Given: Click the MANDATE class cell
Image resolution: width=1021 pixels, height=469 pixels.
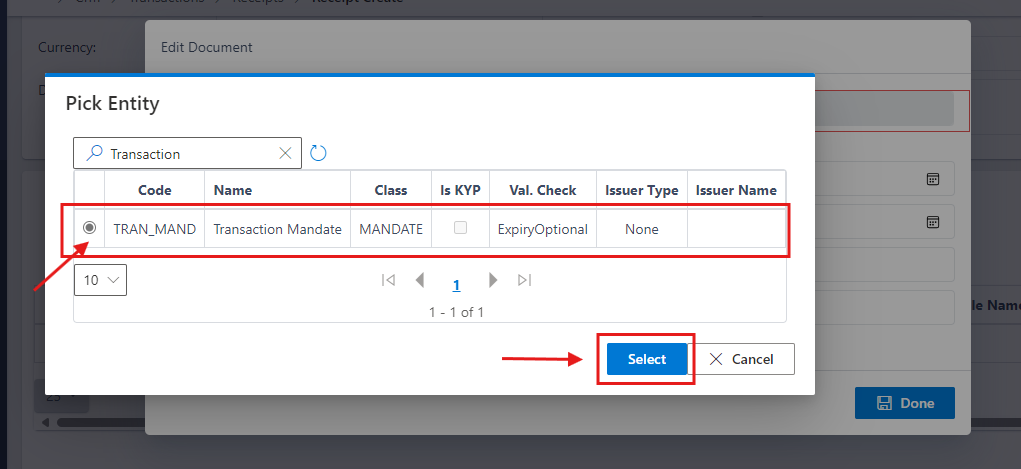Looking at the screenshot, I should pyautogui.click(x=391, y=229).
